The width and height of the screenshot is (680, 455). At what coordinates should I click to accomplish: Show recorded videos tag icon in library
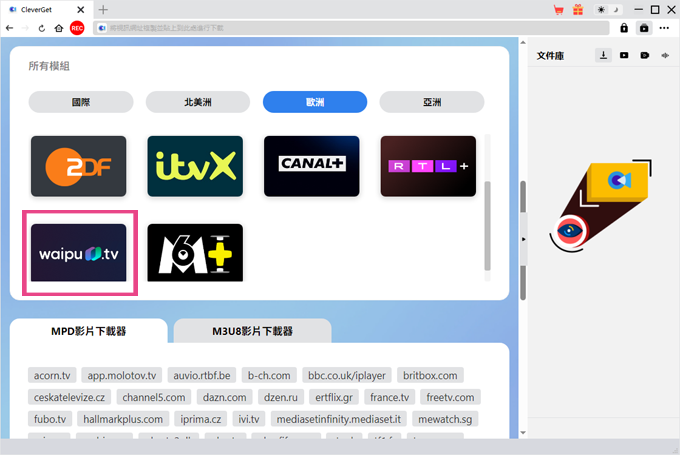coord(645,55)
